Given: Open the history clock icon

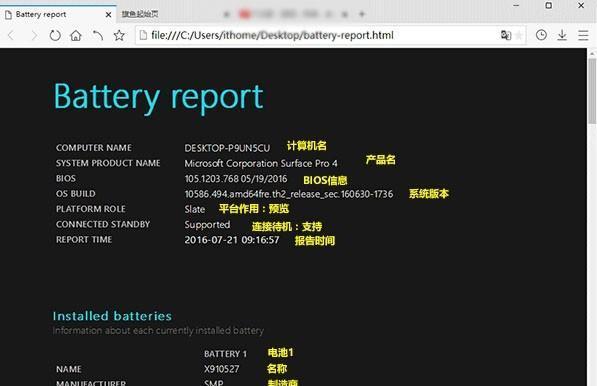Looking at the screenshot, I should coord(541,35).
